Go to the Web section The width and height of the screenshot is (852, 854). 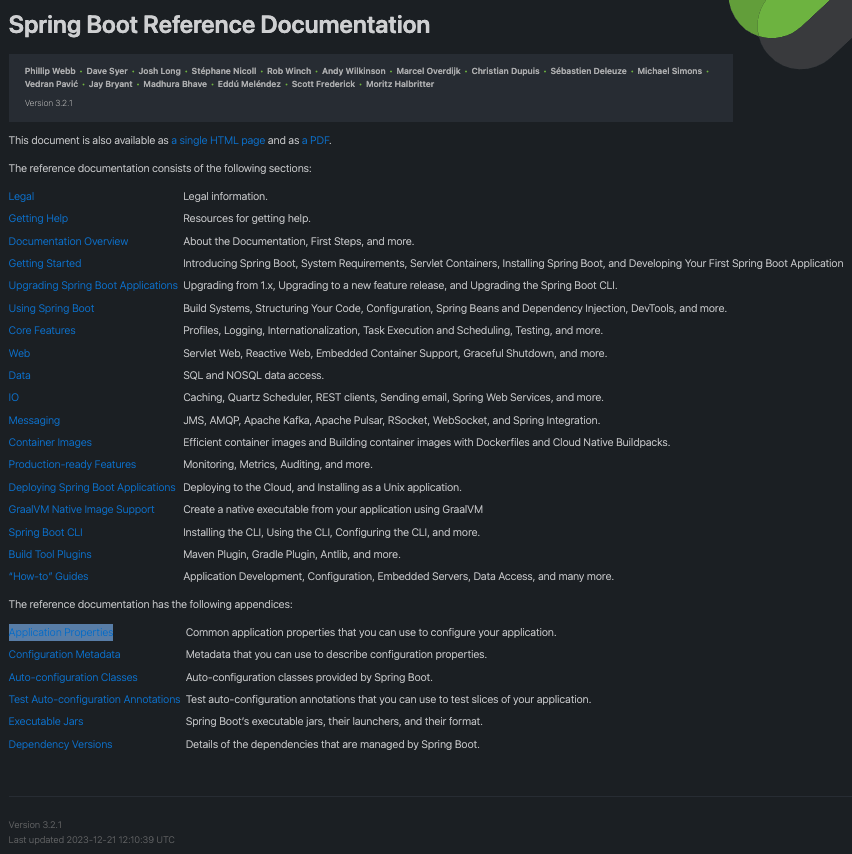[x=19, y=353]
